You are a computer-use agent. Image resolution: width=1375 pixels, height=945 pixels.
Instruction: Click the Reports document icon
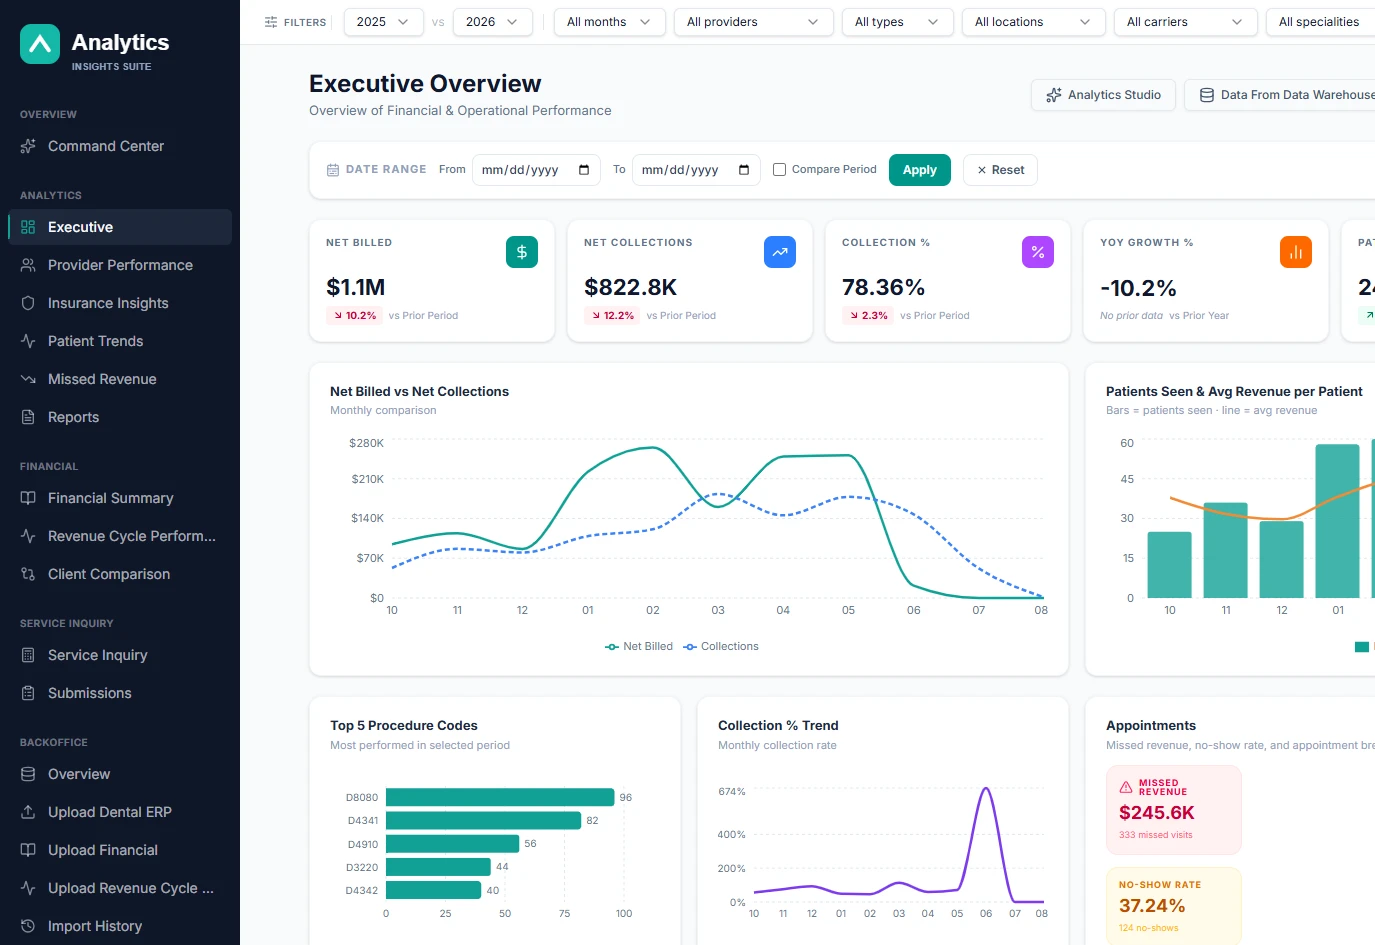28,417
